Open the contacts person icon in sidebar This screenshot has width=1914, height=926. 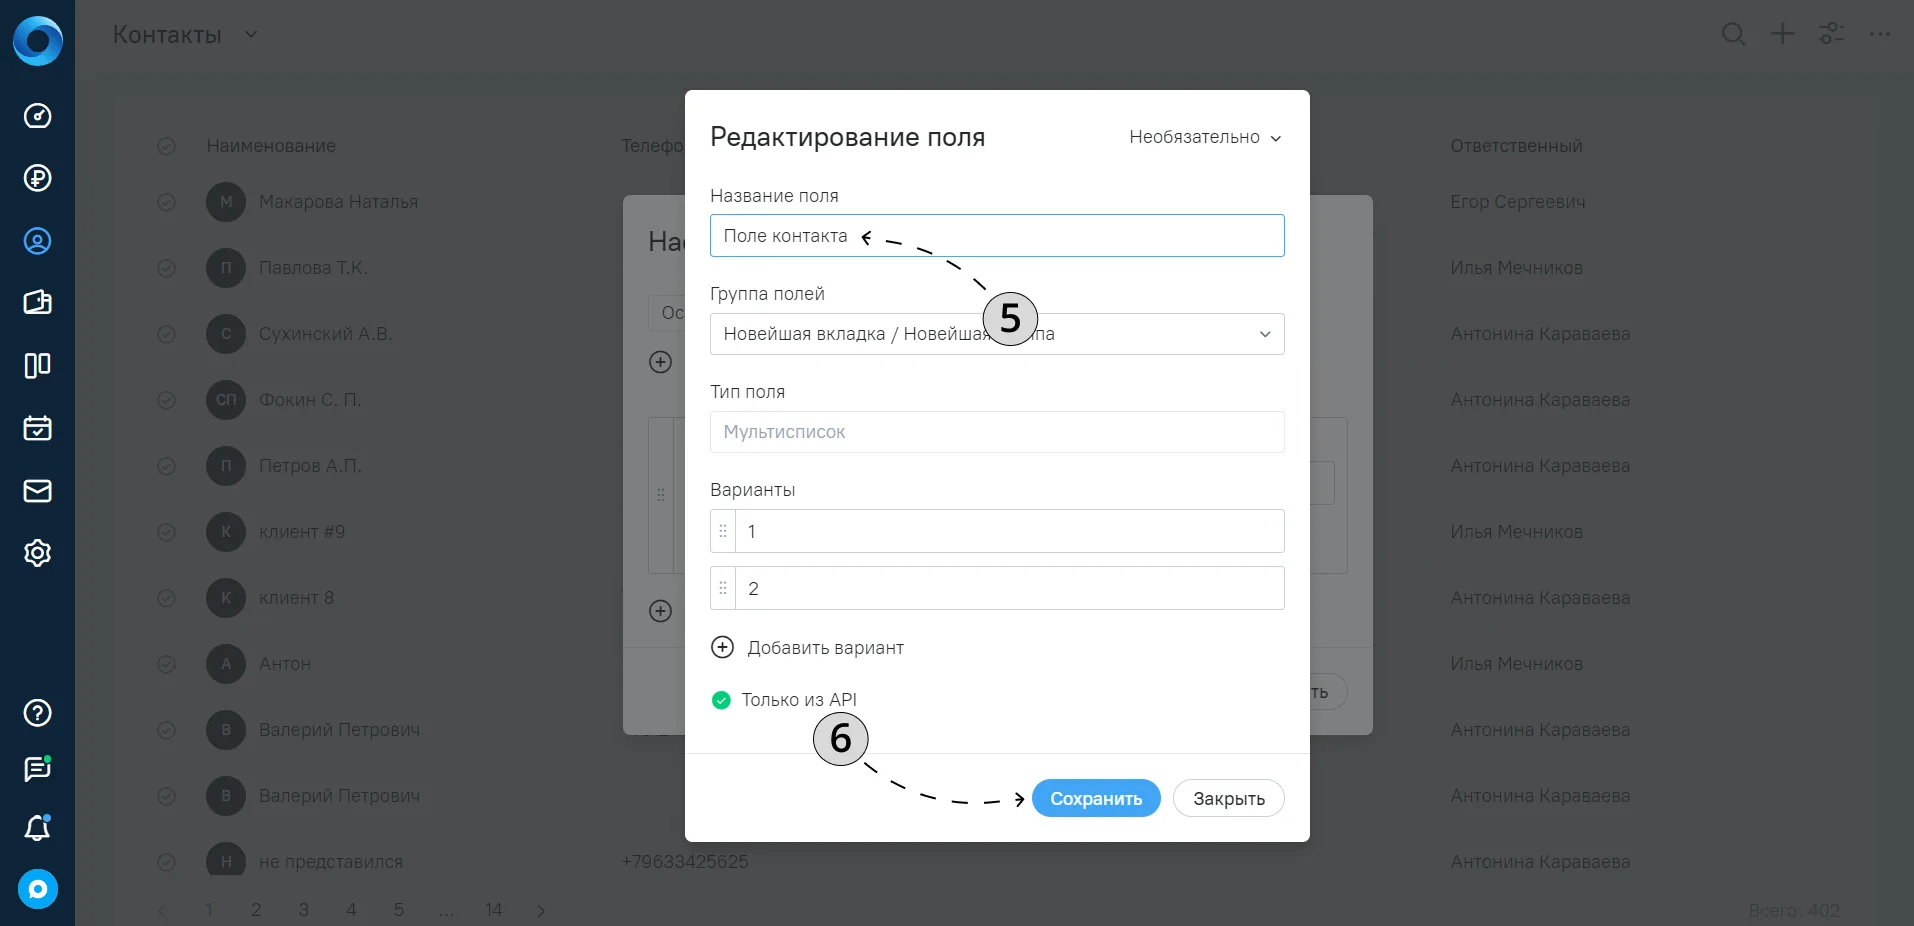37,241
